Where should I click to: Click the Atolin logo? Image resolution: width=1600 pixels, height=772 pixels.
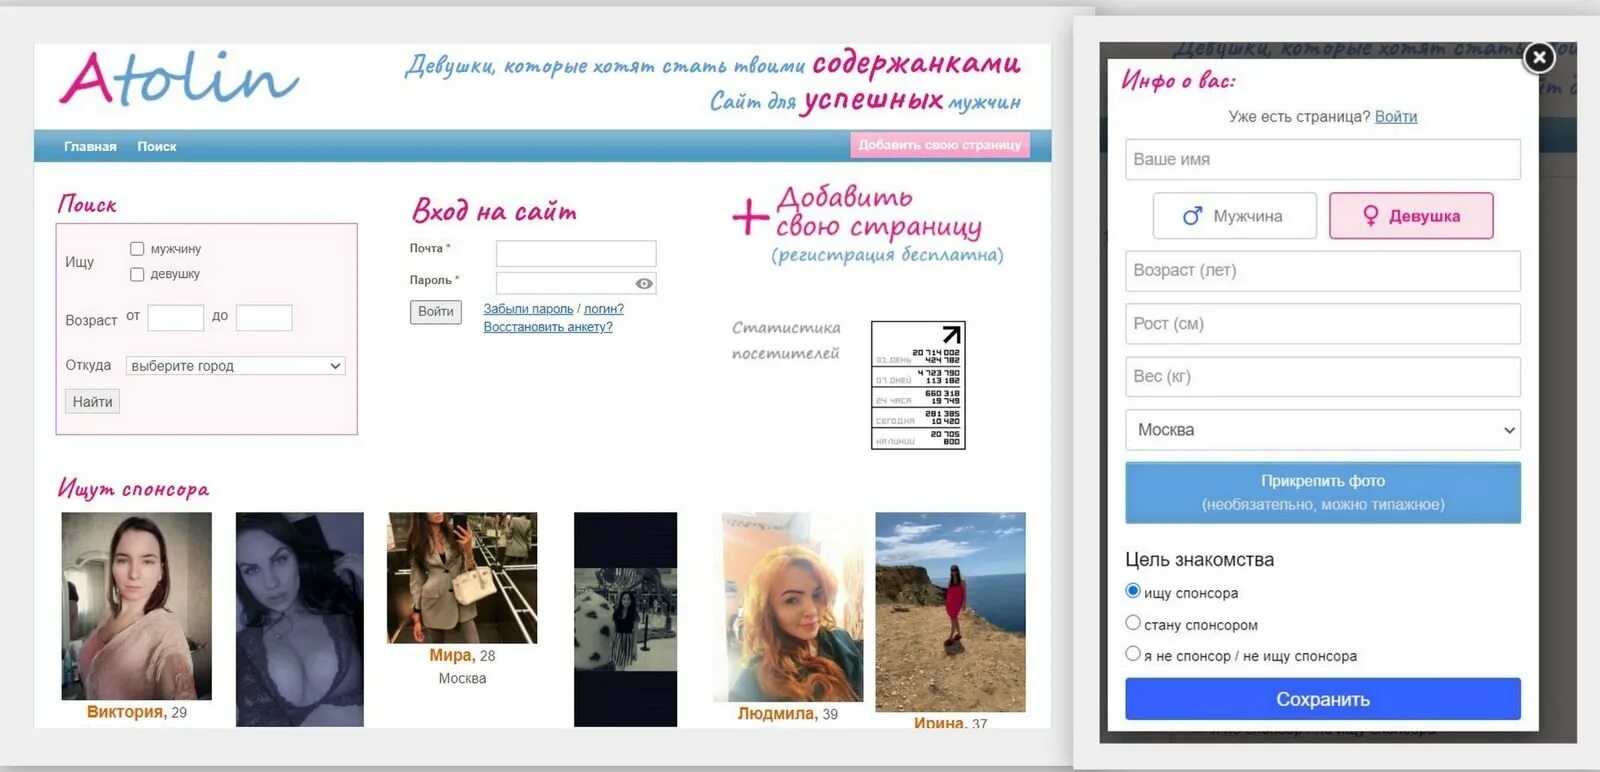[x=179, y=79]
